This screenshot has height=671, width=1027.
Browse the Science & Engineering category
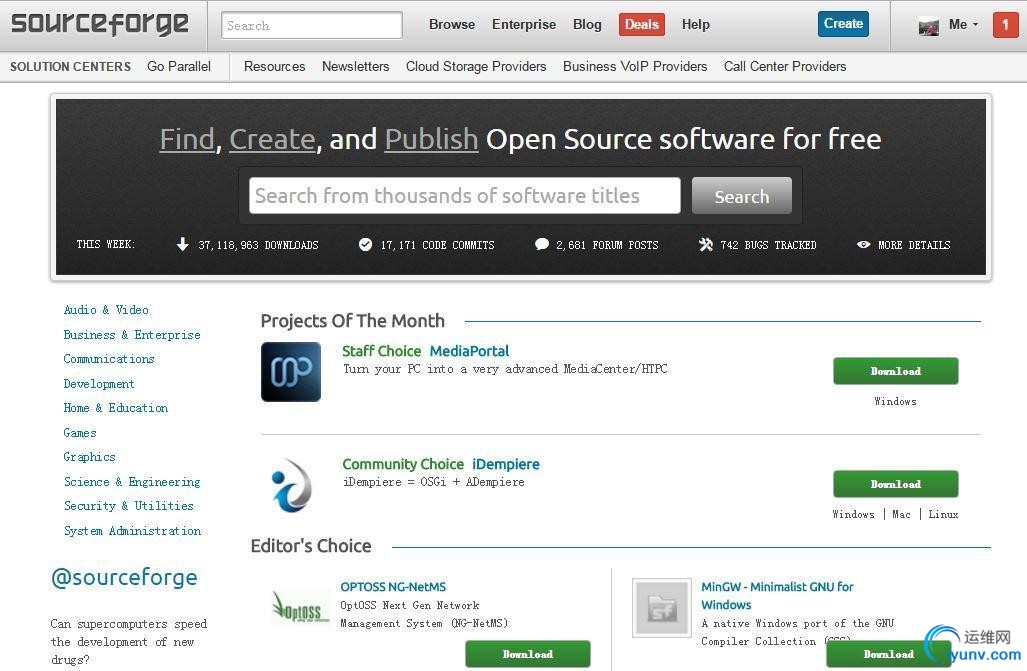132,482
